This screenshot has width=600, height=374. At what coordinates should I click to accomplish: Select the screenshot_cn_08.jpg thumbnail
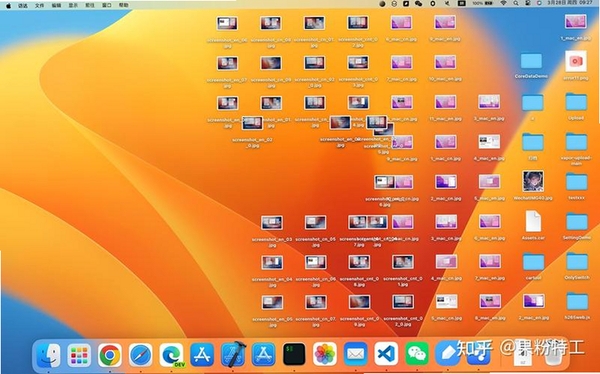[x=271, y=23]
